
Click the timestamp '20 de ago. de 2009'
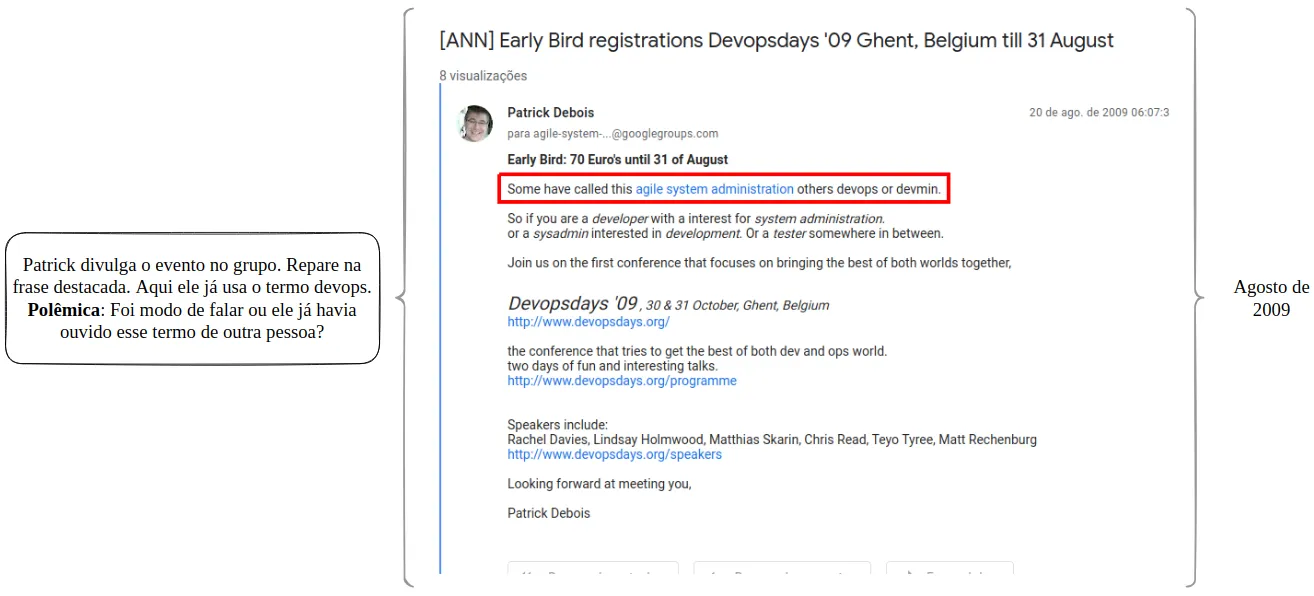[1099, 113]
